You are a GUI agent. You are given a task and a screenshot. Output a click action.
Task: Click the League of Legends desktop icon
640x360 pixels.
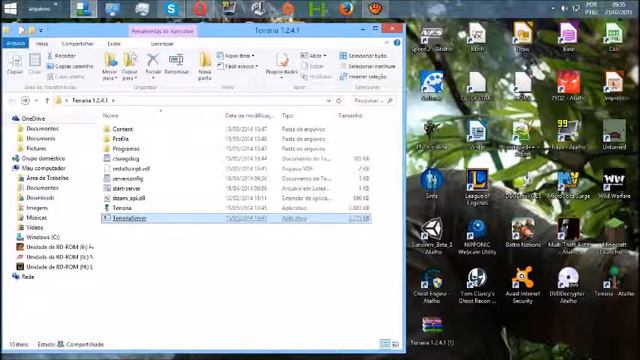[x=477, y=186]
